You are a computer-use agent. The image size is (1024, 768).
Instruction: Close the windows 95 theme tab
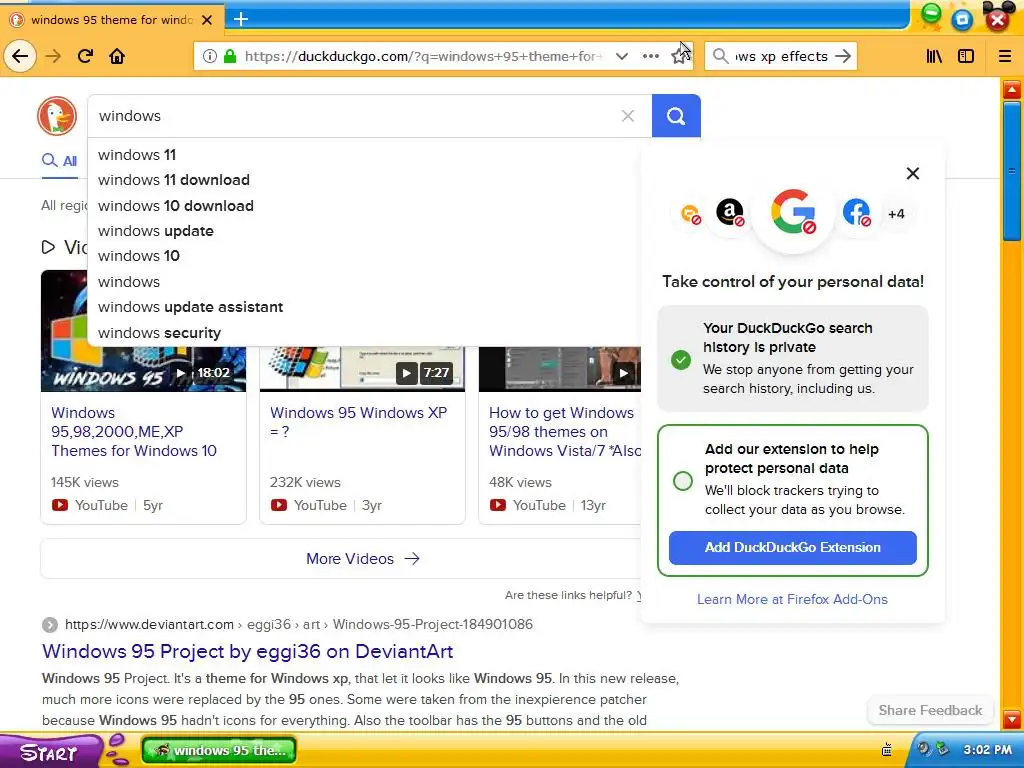[x=207, y=20]
